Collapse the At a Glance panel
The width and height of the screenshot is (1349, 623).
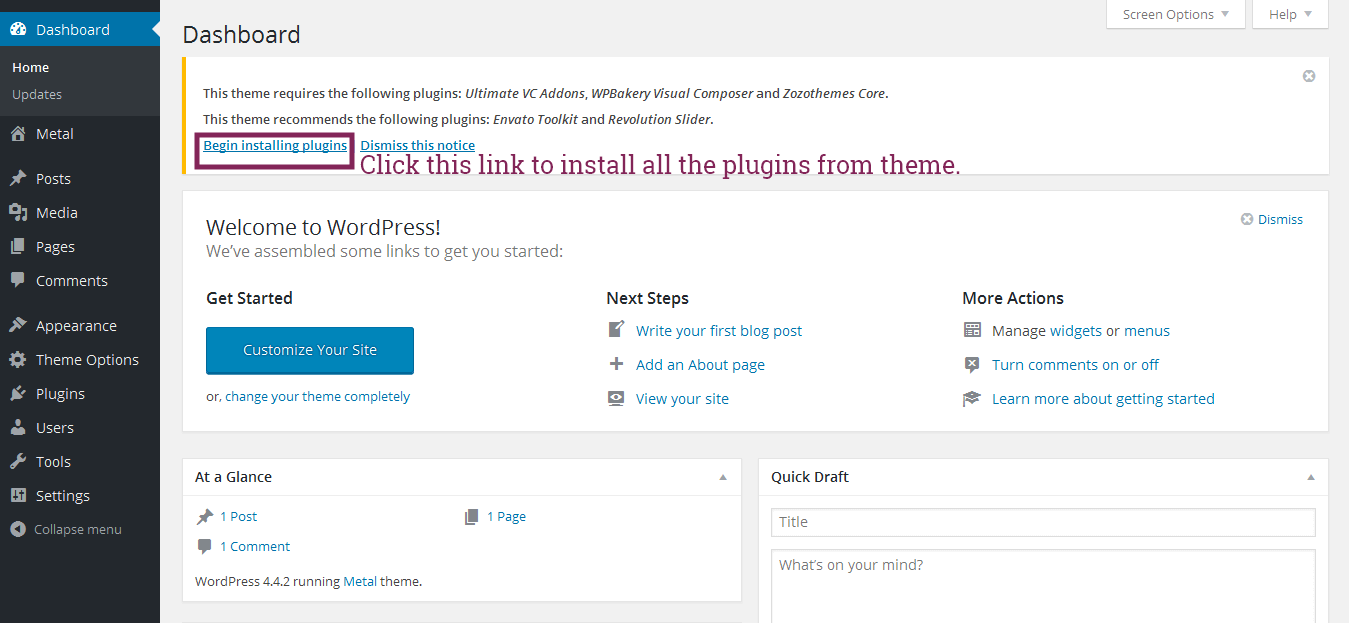723,478
